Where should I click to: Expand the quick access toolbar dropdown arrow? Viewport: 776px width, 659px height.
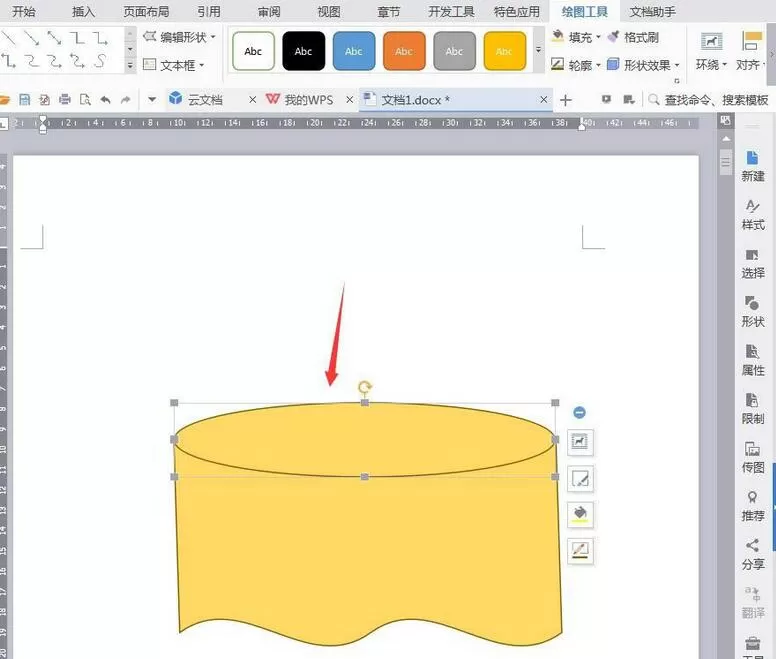point(152,100)
